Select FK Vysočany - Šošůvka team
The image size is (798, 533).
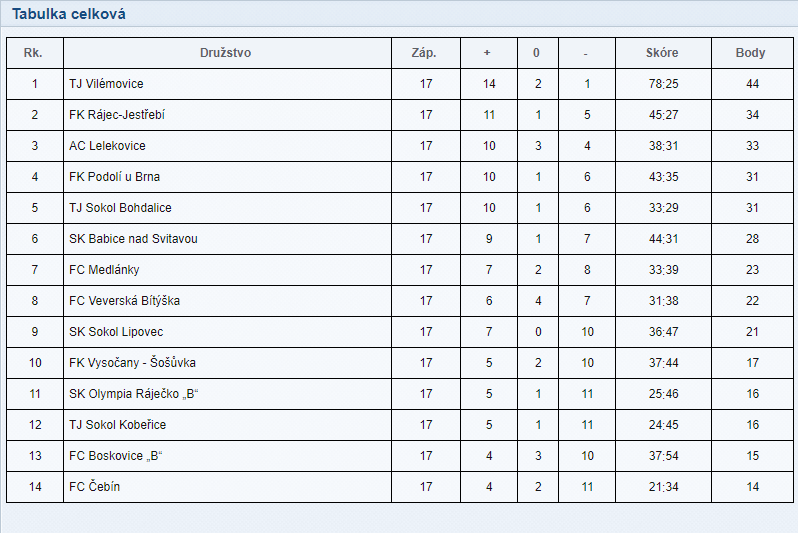coord(132,363)
